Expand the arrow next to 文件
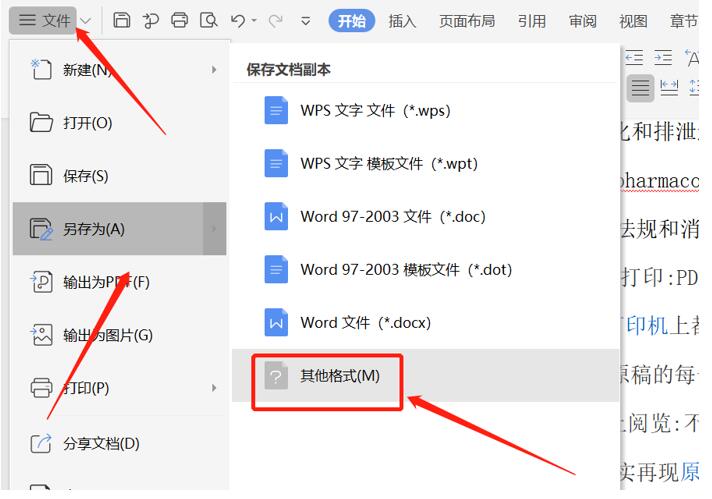This screenshot has width=712, height=499. (85, 21)
